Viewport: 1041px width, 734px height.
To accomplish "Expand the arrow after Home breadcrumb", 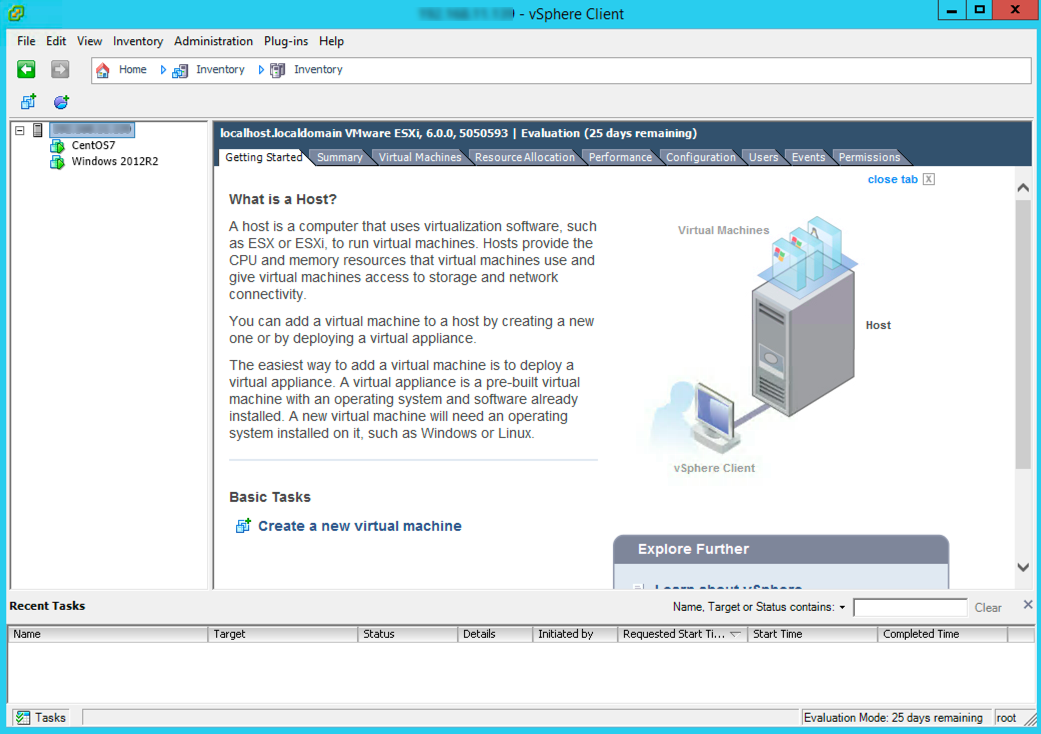I will (163, 70).
